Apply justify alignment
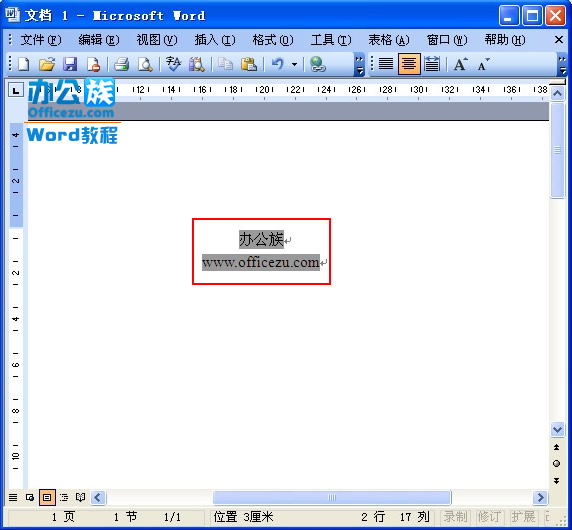Viewport: 572px width, 530px height. point(386,64)
